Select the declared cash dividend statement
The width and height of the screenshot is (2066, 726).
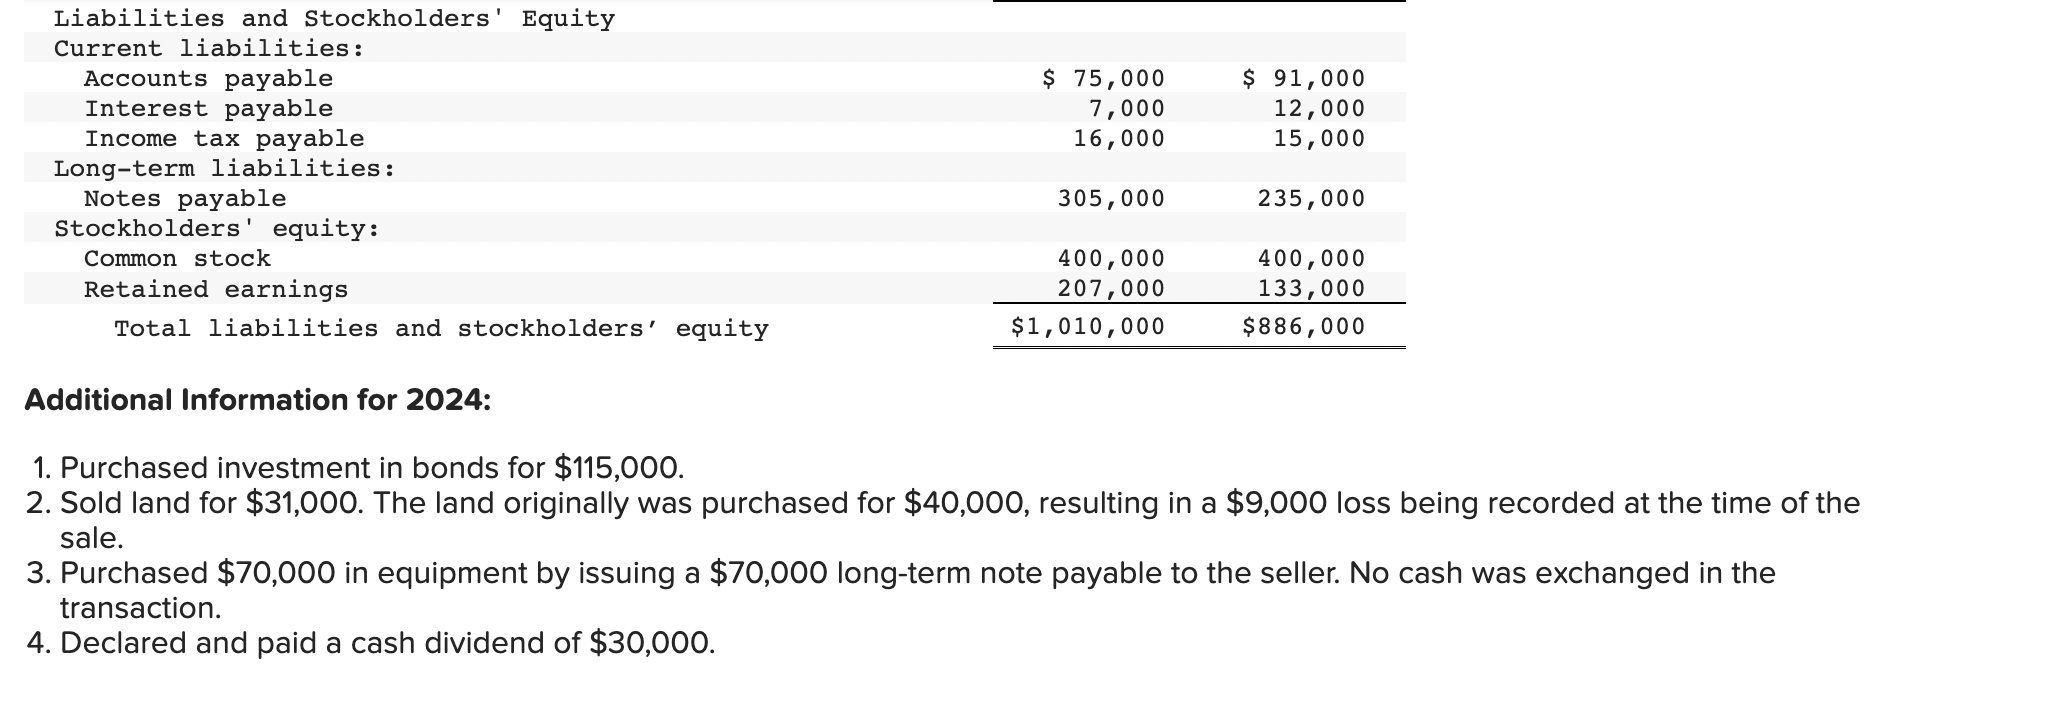click(x=372, y=643)
